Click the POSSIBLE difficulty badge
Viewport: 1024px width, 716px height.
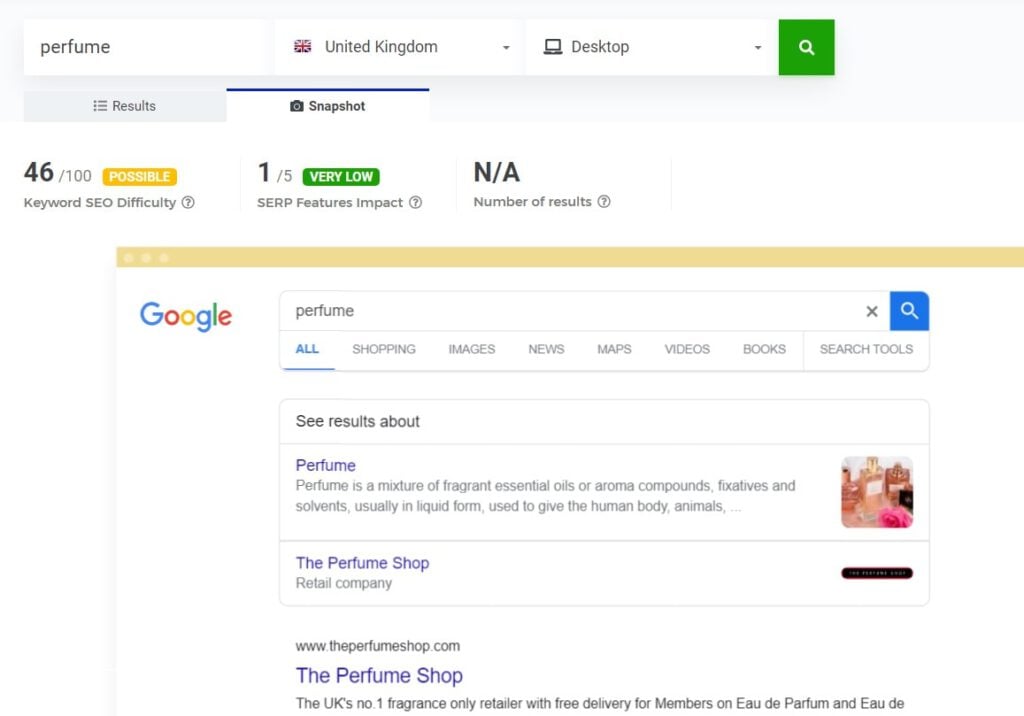[x=139, y=176]
